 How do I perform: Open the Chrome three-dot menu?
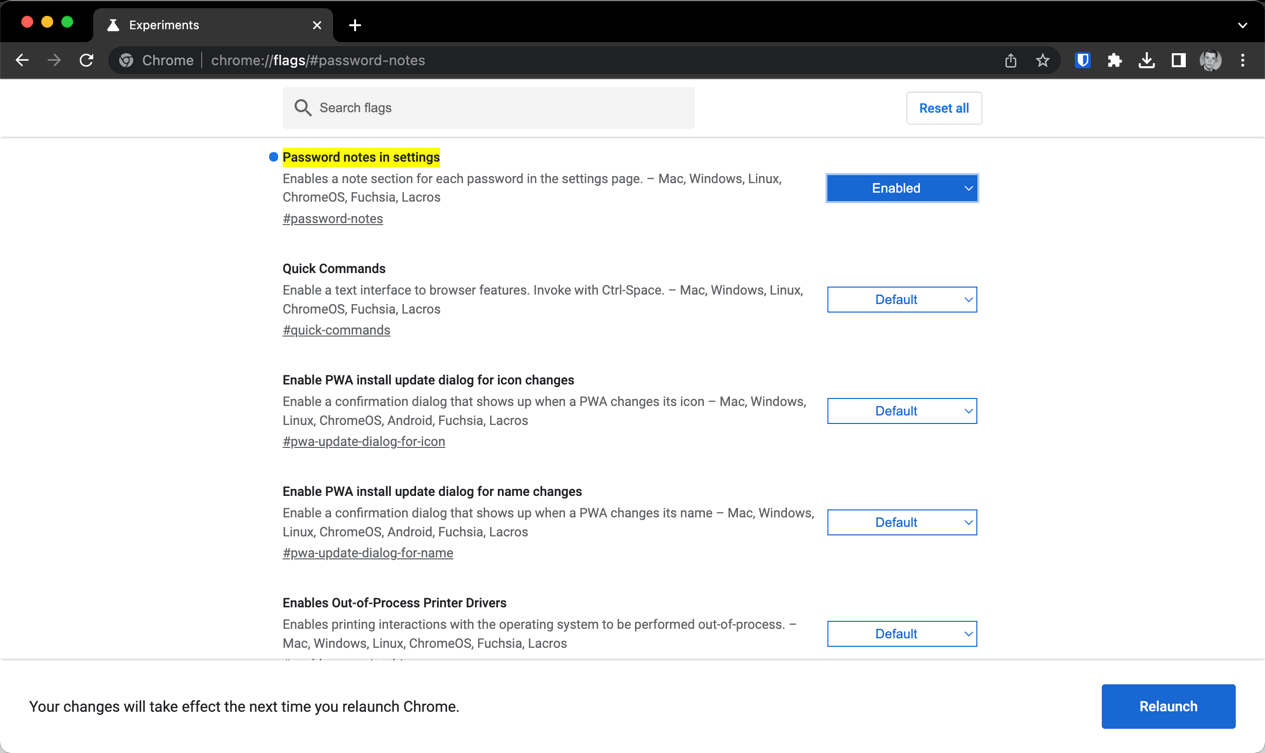[x=1243, y=61]
